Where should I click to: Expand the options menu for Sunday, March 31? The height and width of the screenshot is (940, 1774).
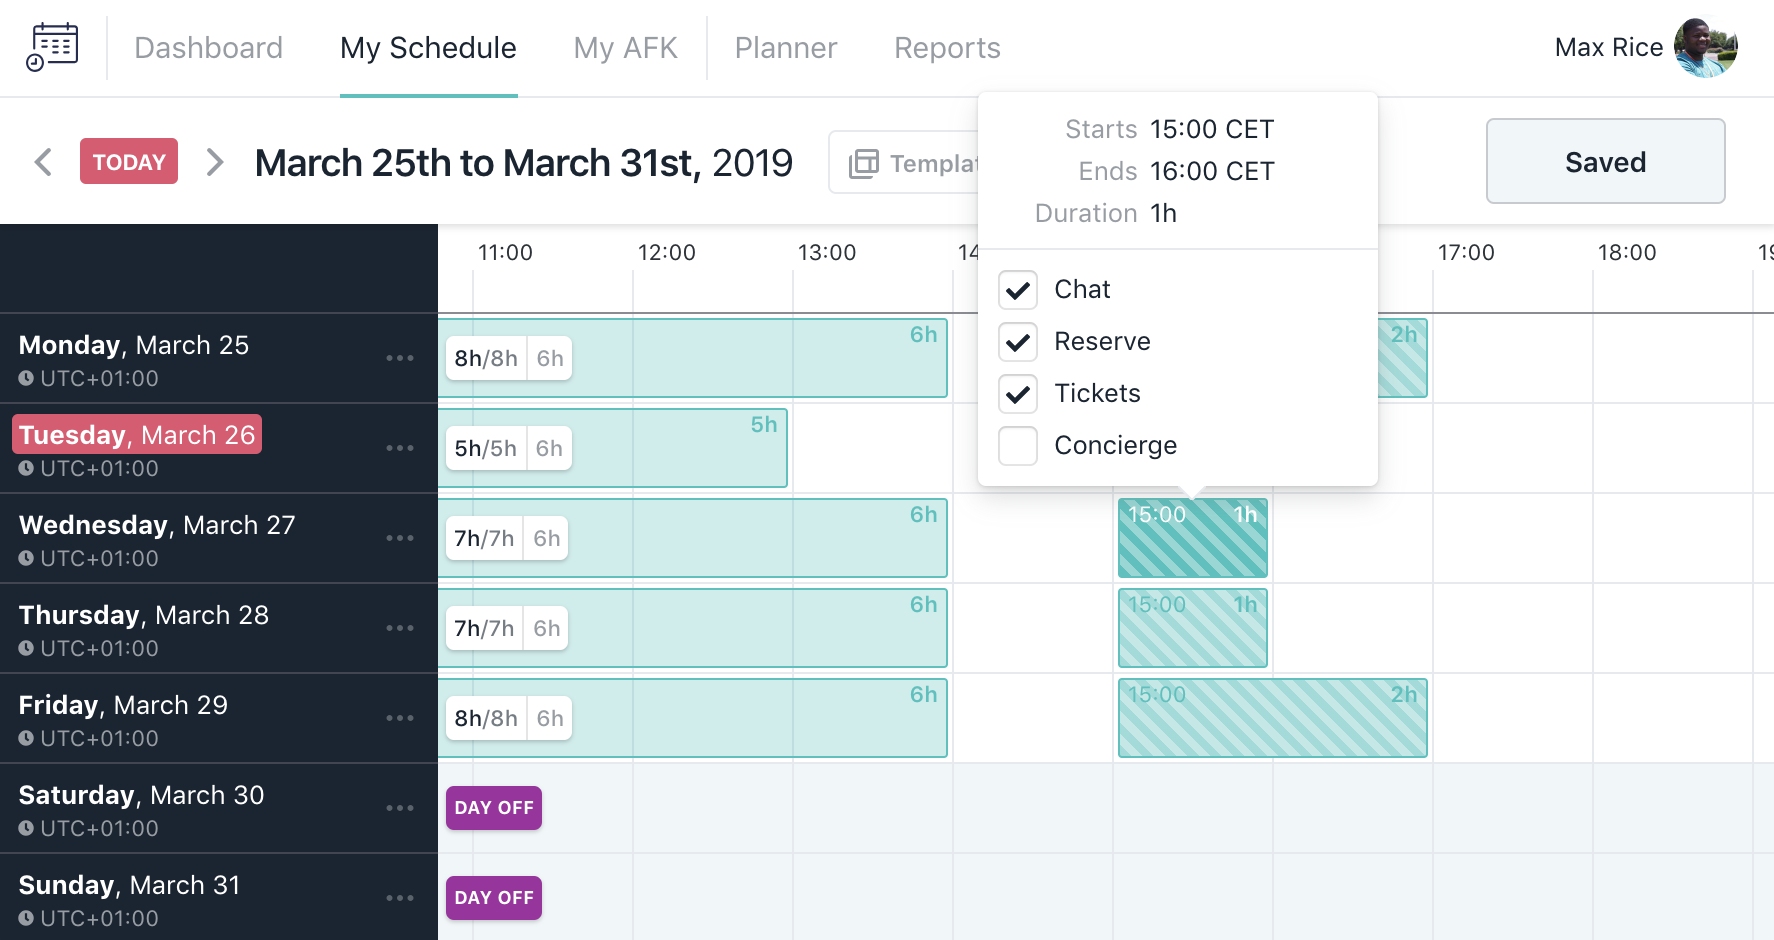(x=400, y=898)
